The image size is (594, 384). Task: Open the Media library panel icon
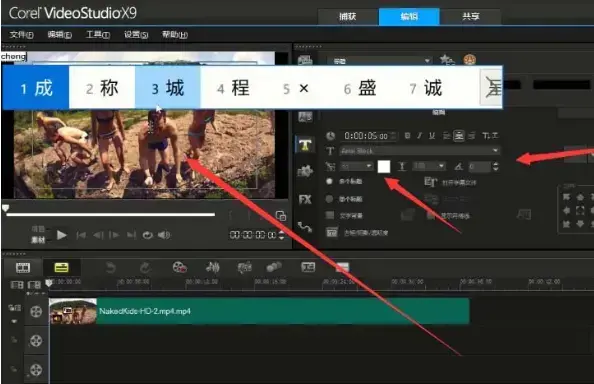tap(305, 60)
